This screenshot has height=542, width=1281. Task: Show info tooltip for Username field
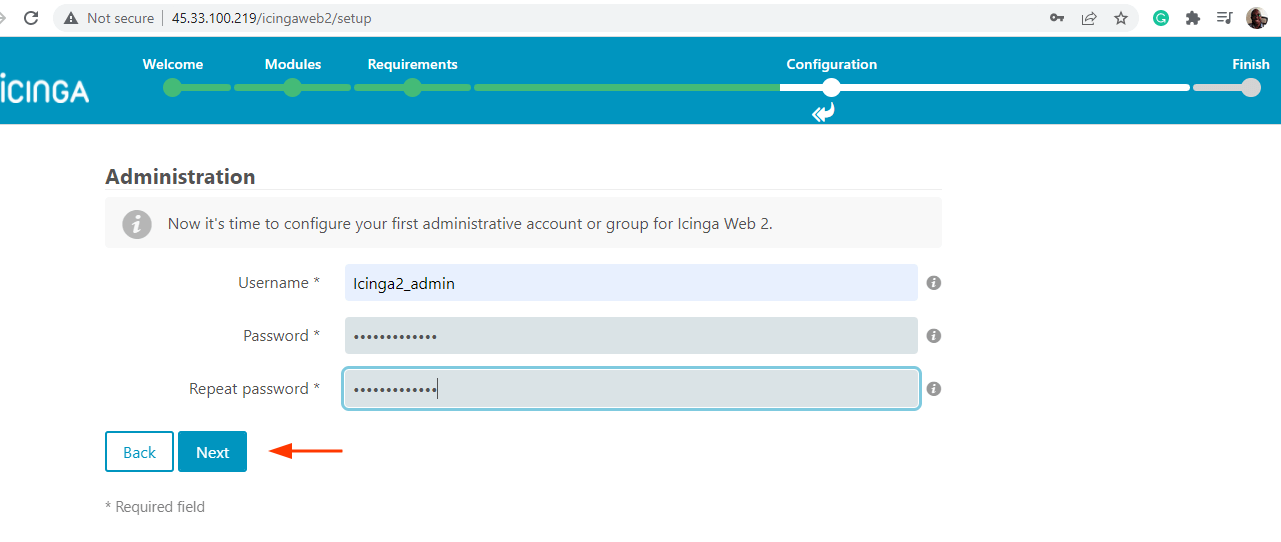[934, 283]
